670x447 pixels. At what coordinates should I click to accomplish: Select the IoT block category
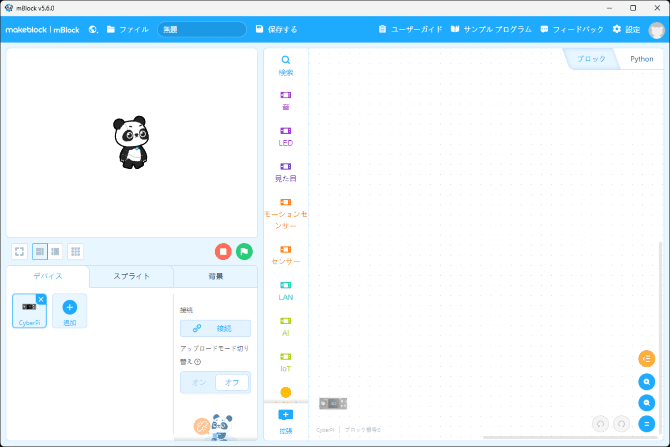pos(285,362)
